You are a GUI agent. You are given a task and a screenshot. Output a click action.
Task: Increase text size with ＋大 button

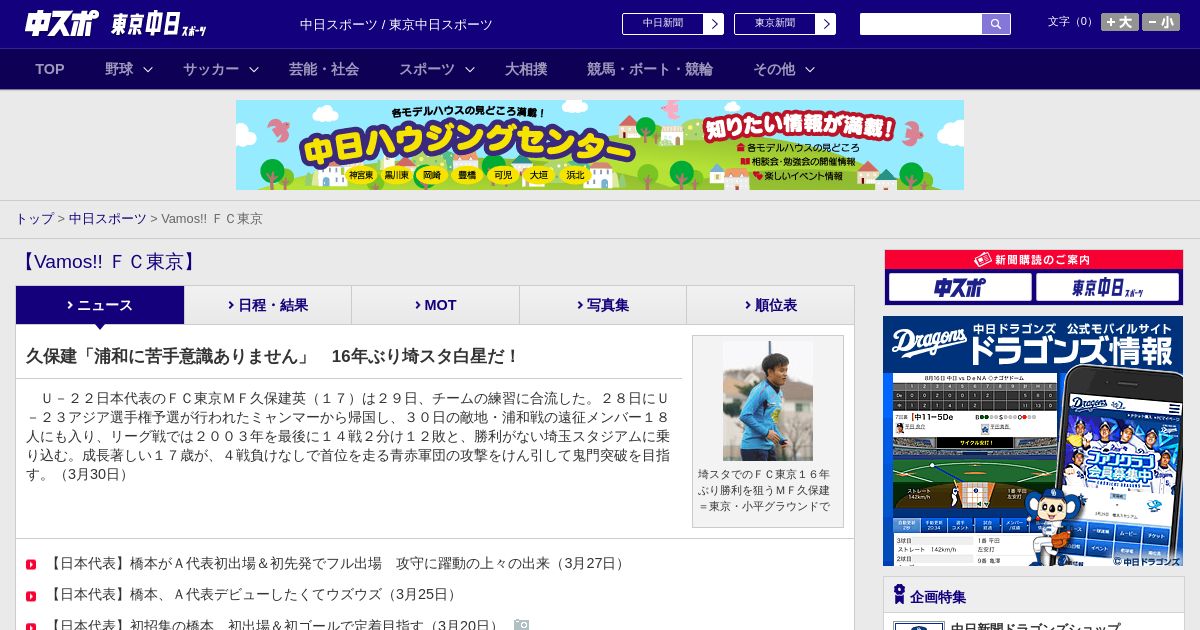1119,22
